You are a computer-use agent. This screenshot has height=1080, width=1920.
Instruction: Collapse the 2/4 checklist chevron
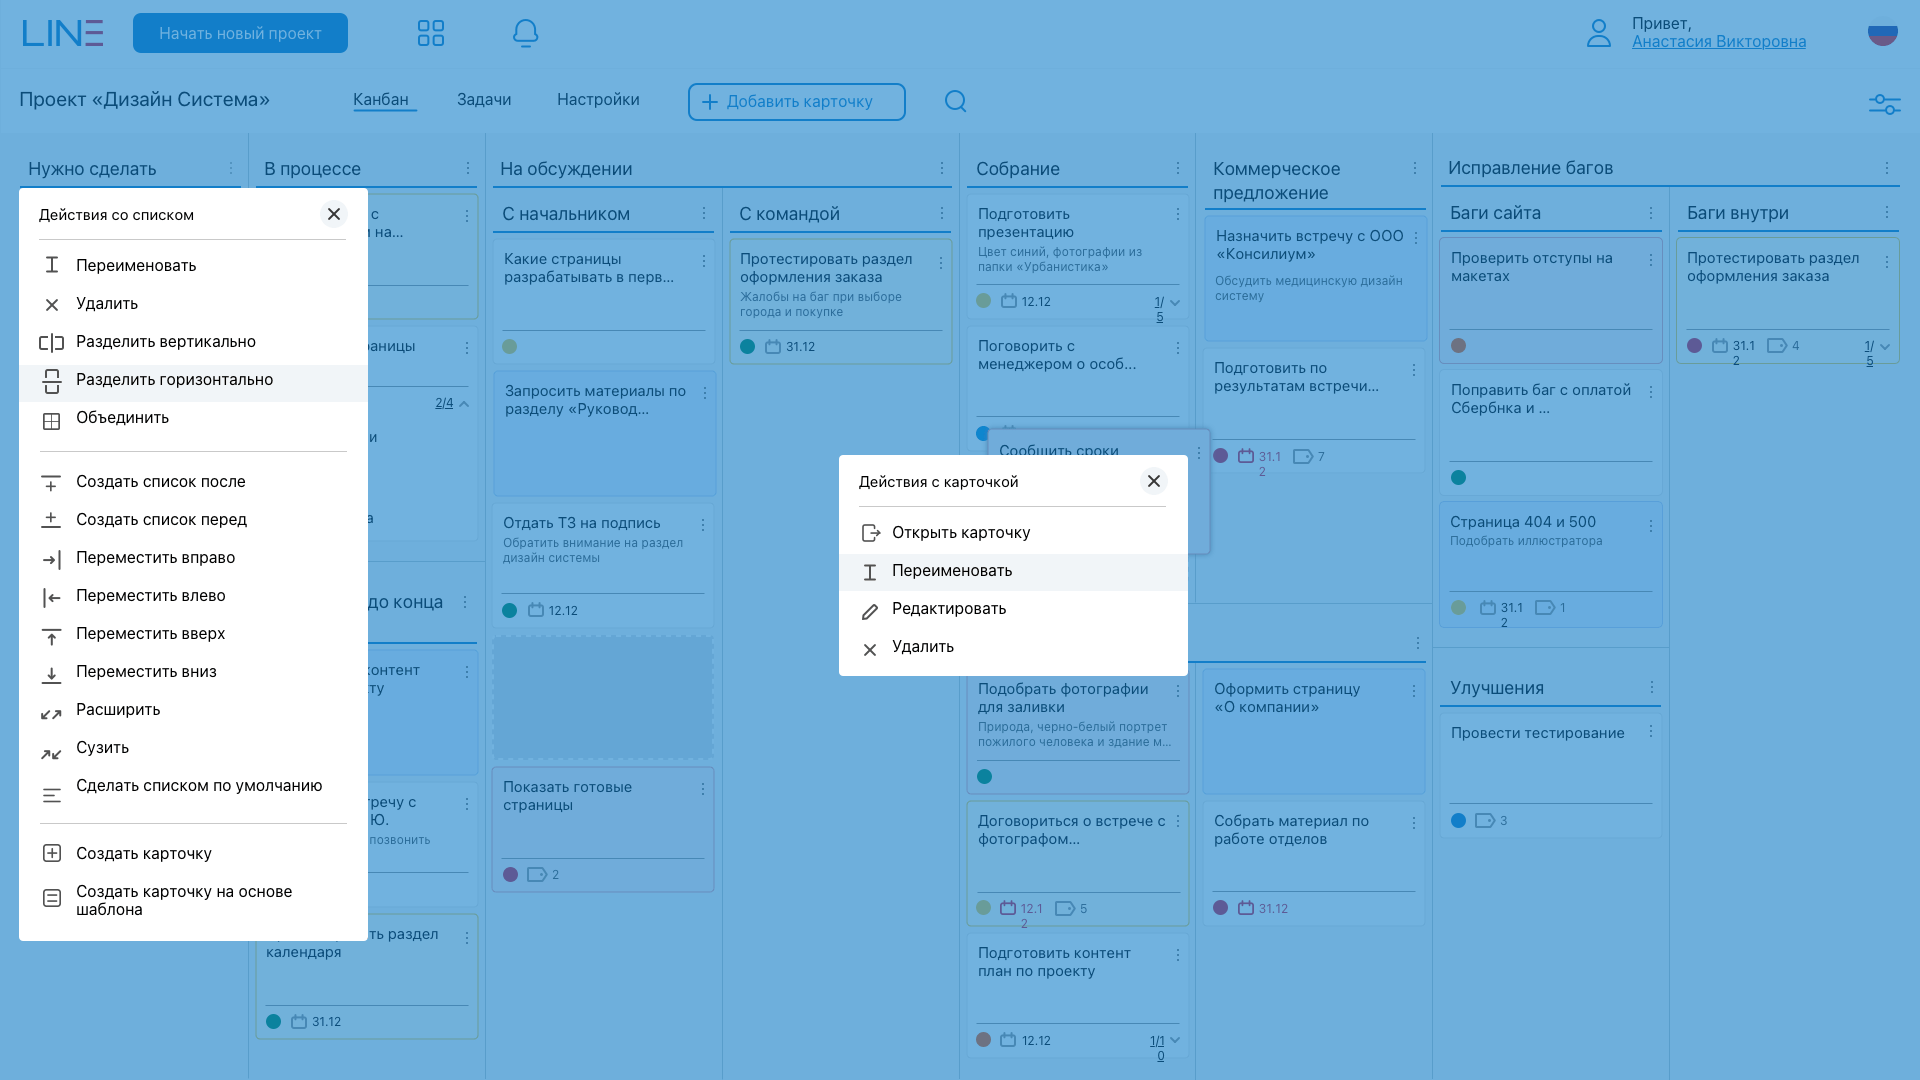pos(464,403)
